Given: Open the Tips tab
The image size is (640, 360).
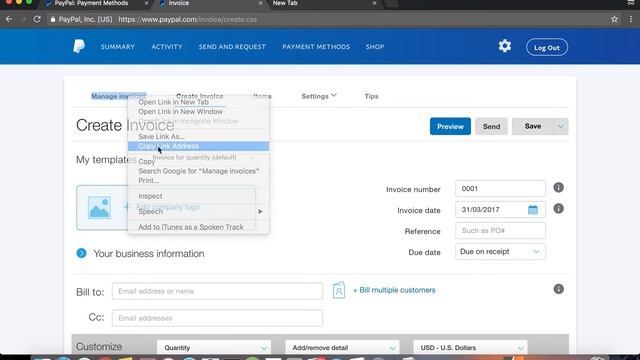Looking at the screenshot, I should pyautogui.click(x=371, y=96).
